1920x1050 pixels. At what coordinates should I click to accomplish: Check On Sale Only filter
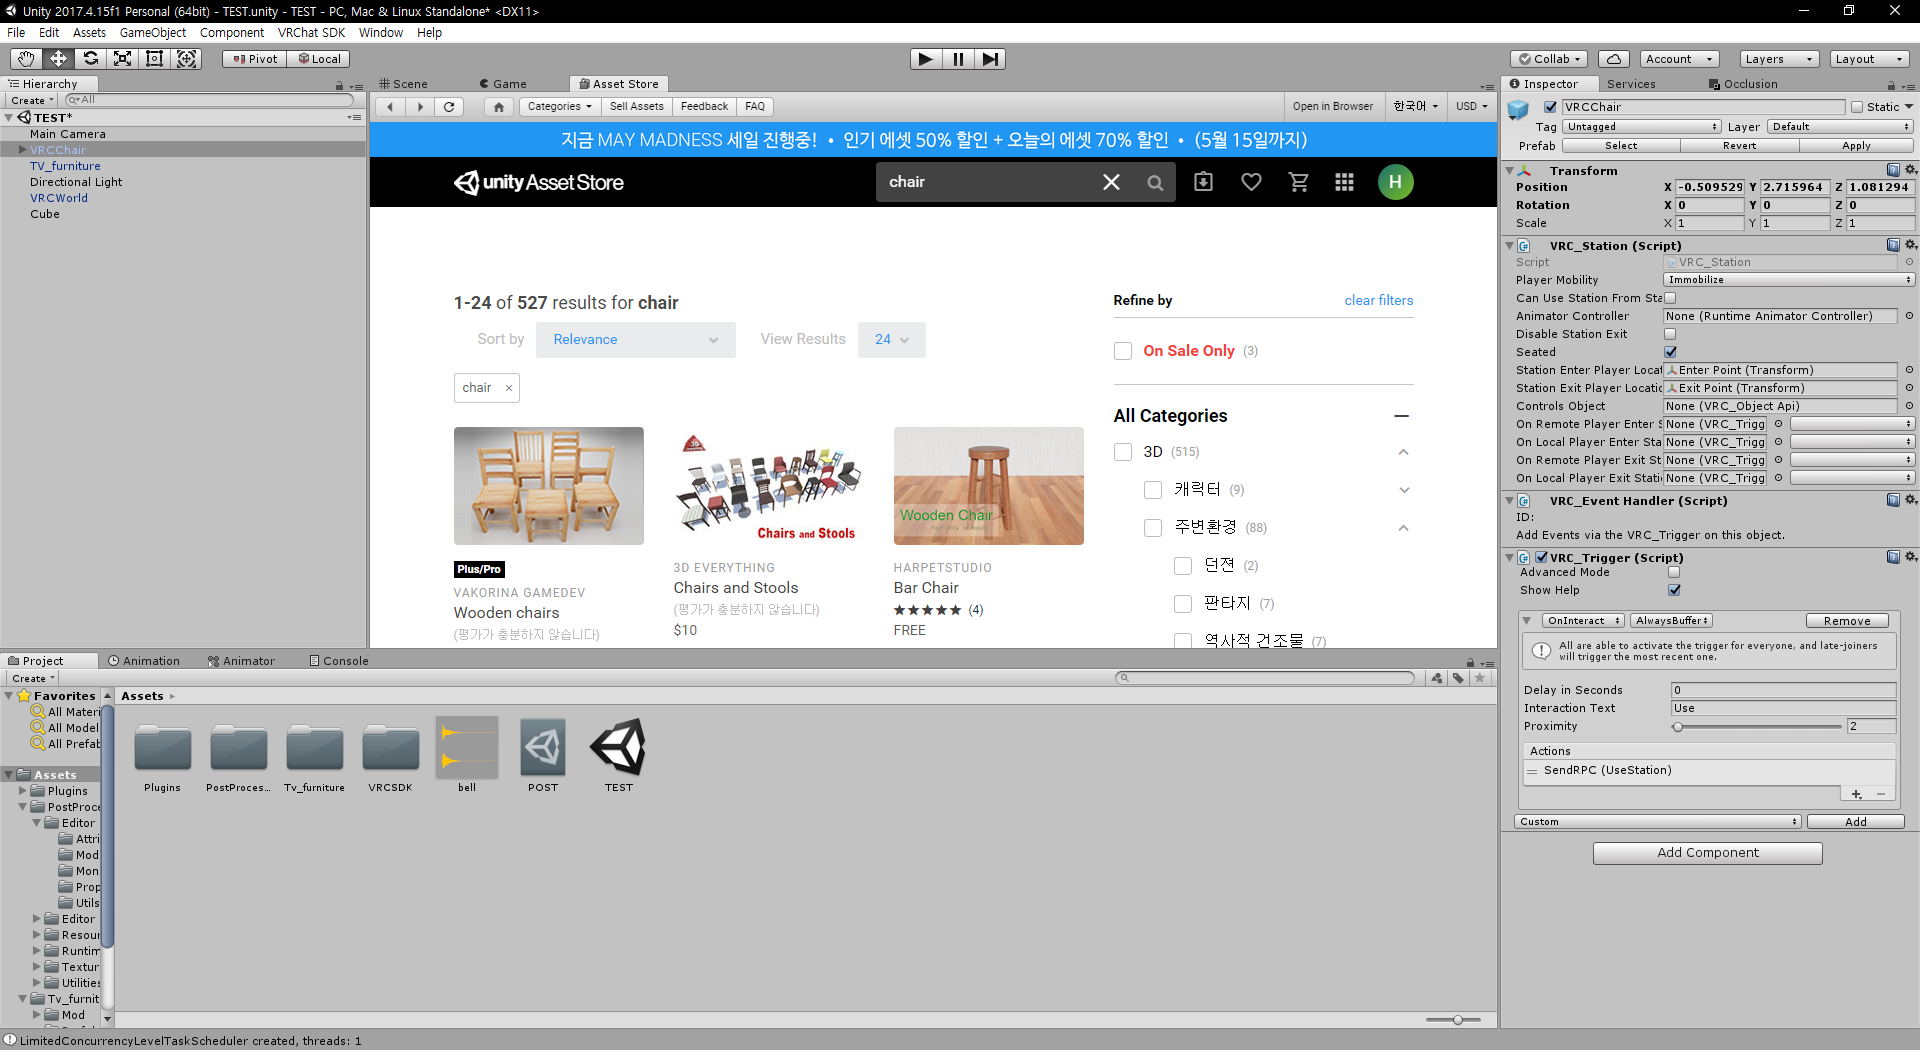(1123, 351)
